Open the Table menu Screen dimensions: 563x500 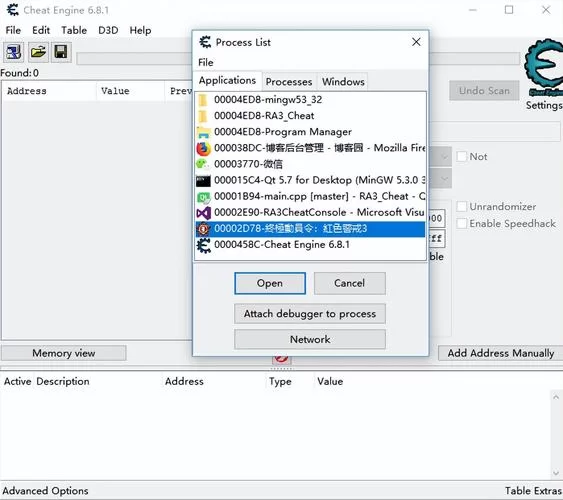coord(74,30)
